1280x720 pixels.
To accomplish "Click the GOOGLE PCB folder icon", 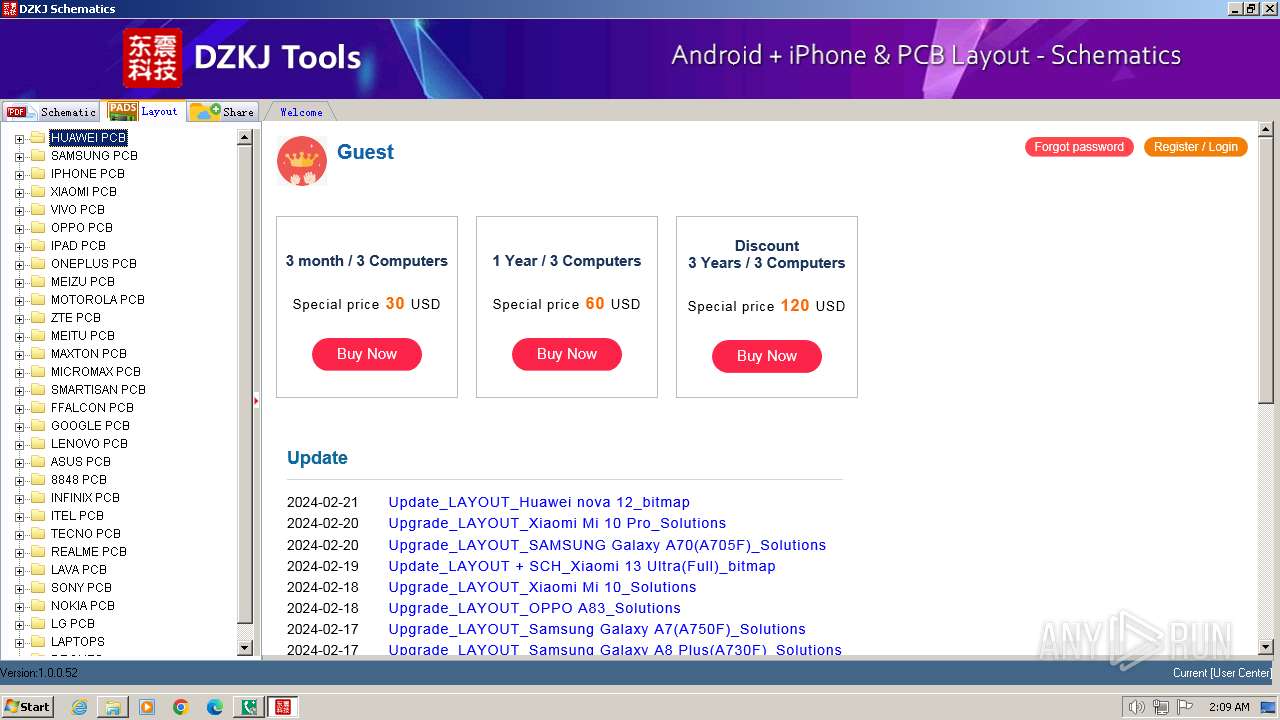I will tap(38, 425).
